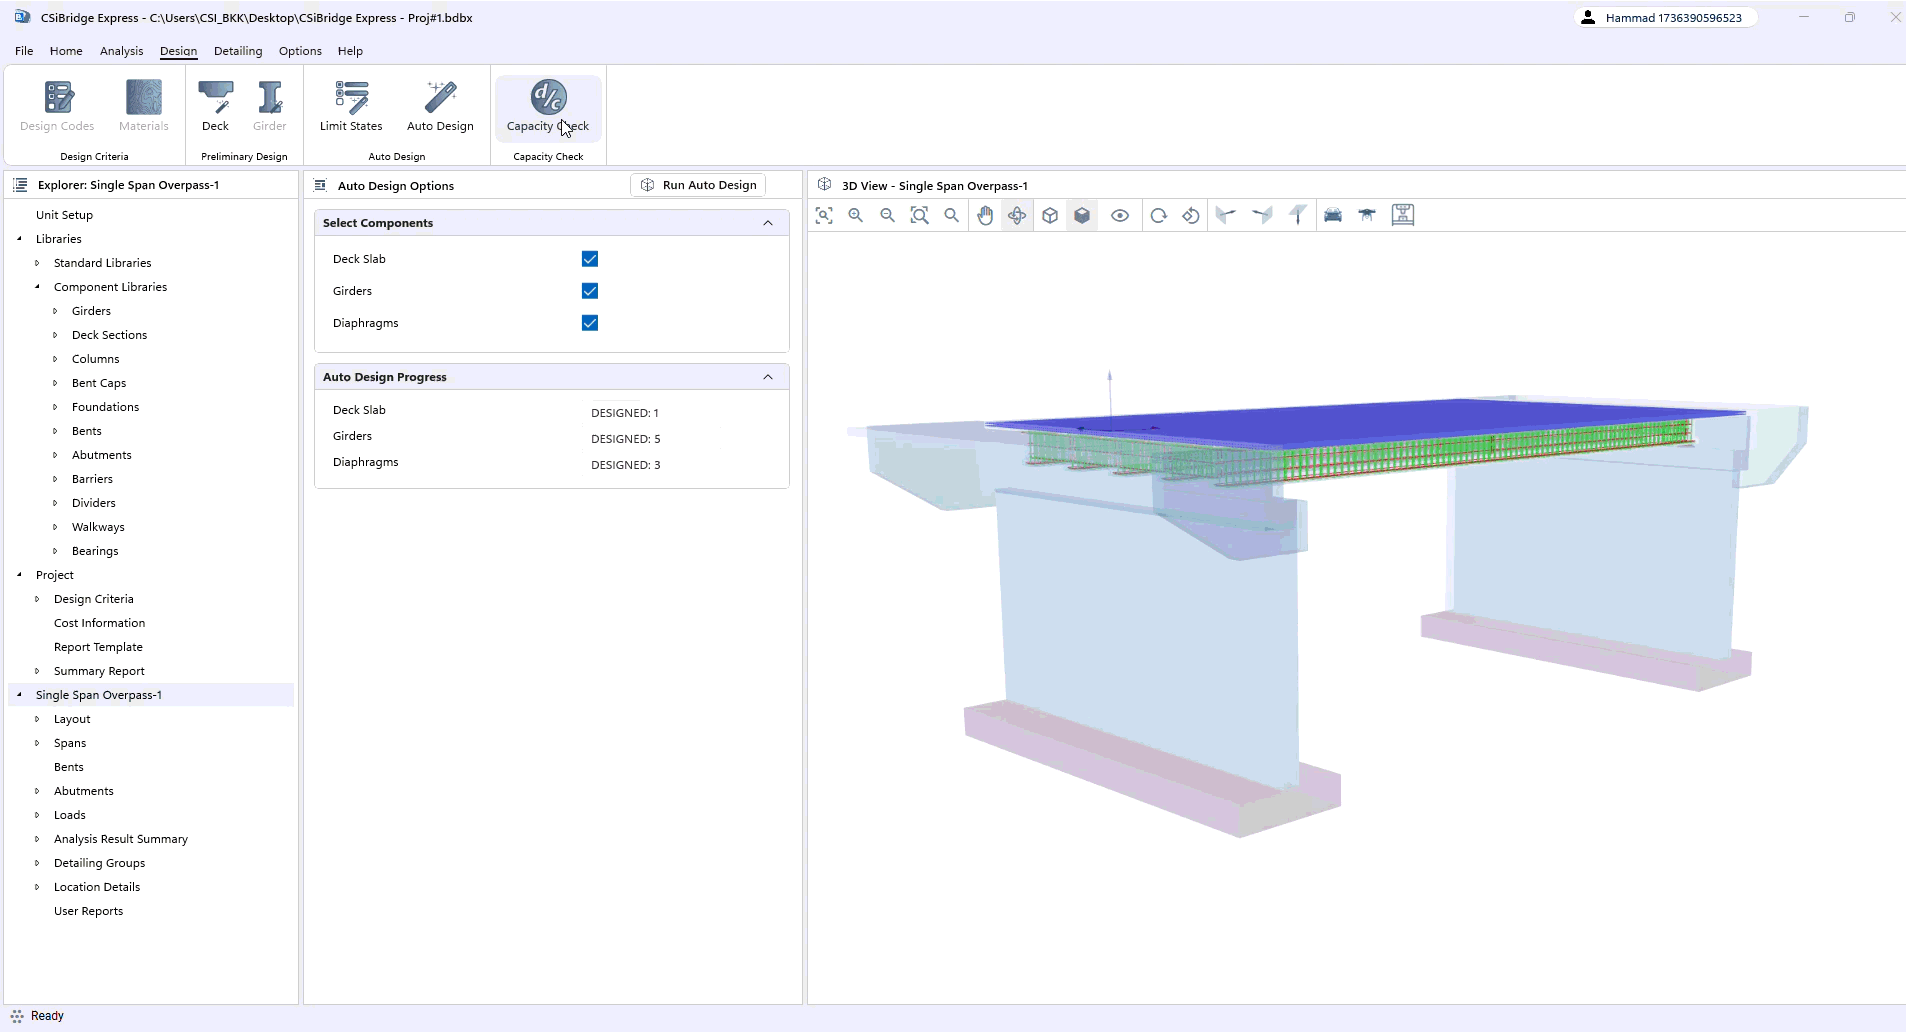Activate the pan hand tool
Viewport: 1906px width, 1032px height.
(x=985, y=215)
